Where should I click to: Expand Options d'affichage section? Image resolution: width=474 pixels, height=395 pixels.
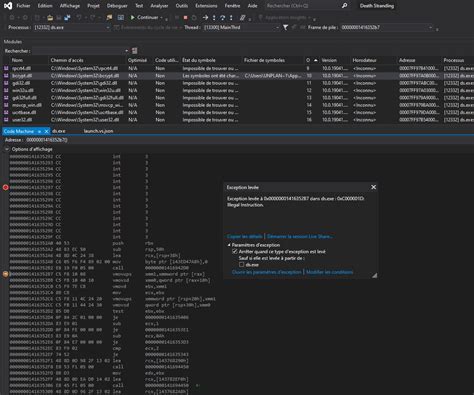(x=7, y=149)
